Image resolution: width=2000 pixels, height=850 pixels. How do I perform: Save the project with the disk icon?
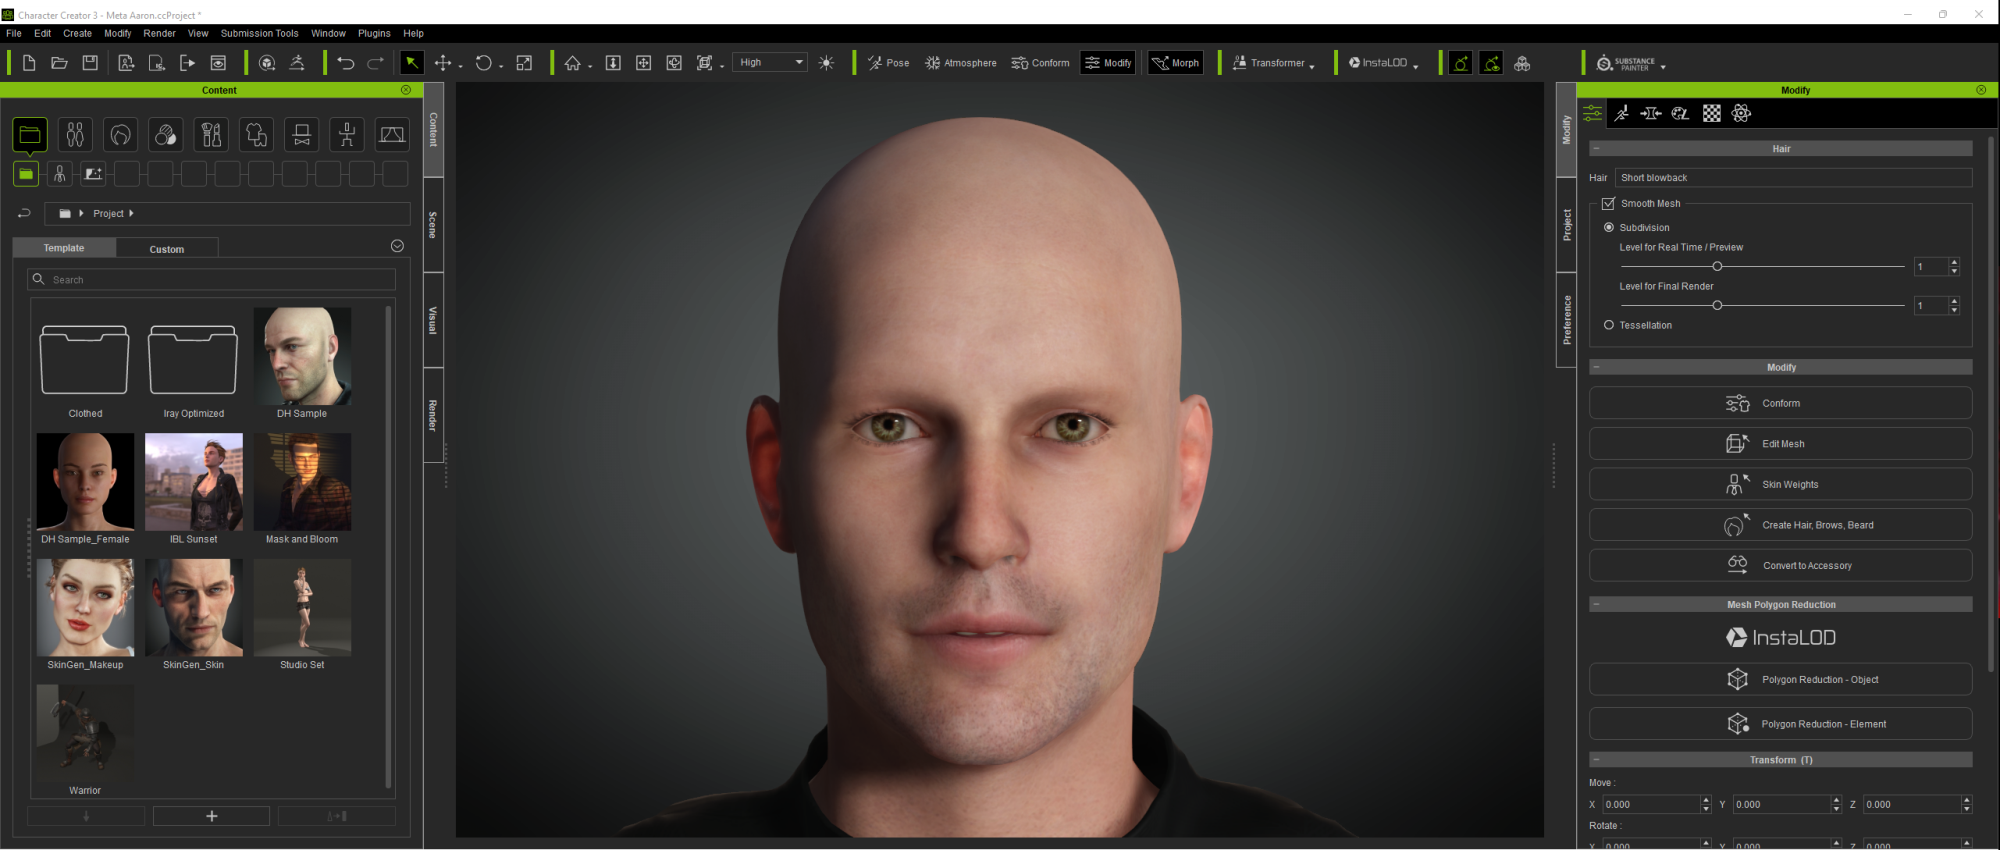pos(90,63)
